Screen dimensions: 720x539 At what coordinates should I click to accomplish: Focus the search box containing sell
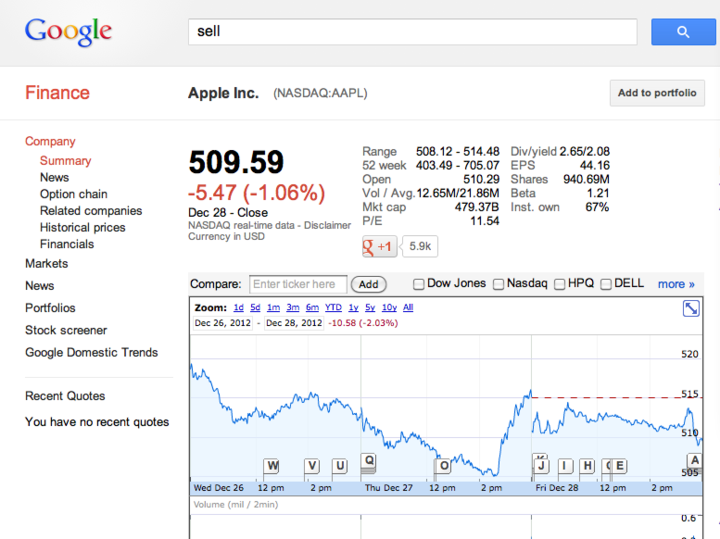(x=413, y=32)
